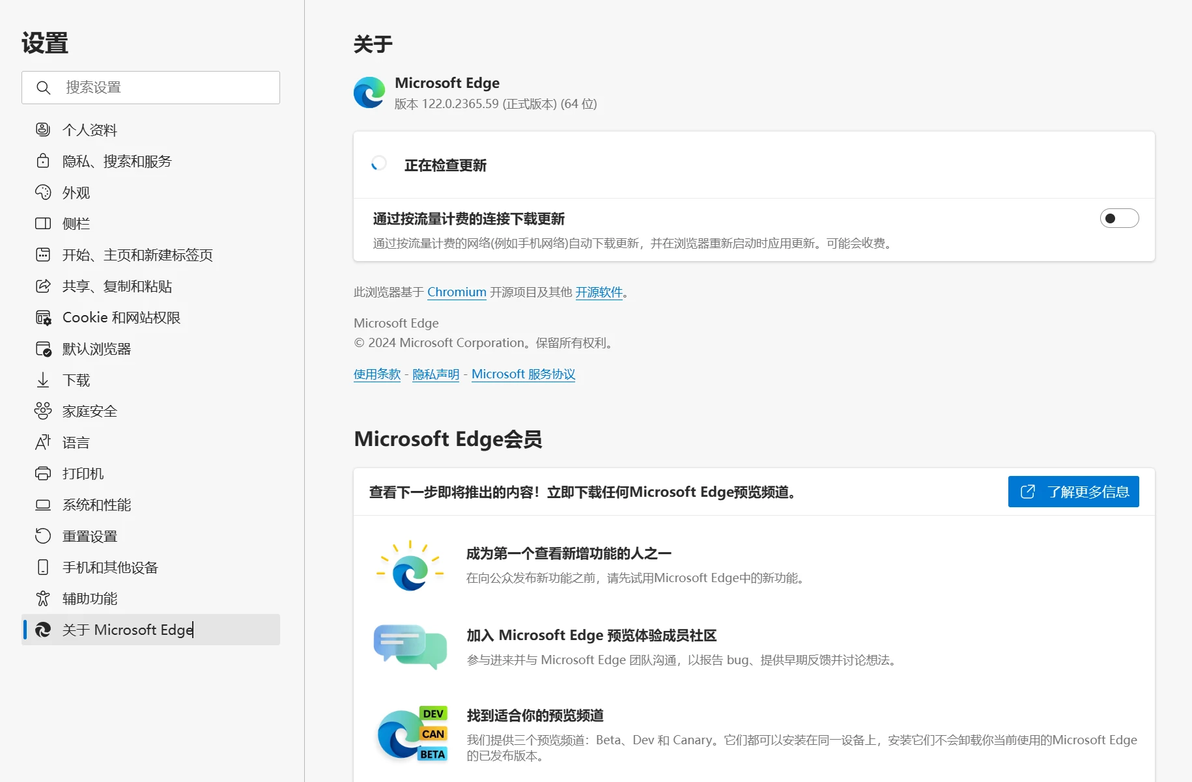
Task: Click the printer icon beside 打印机
Action: 43,473
